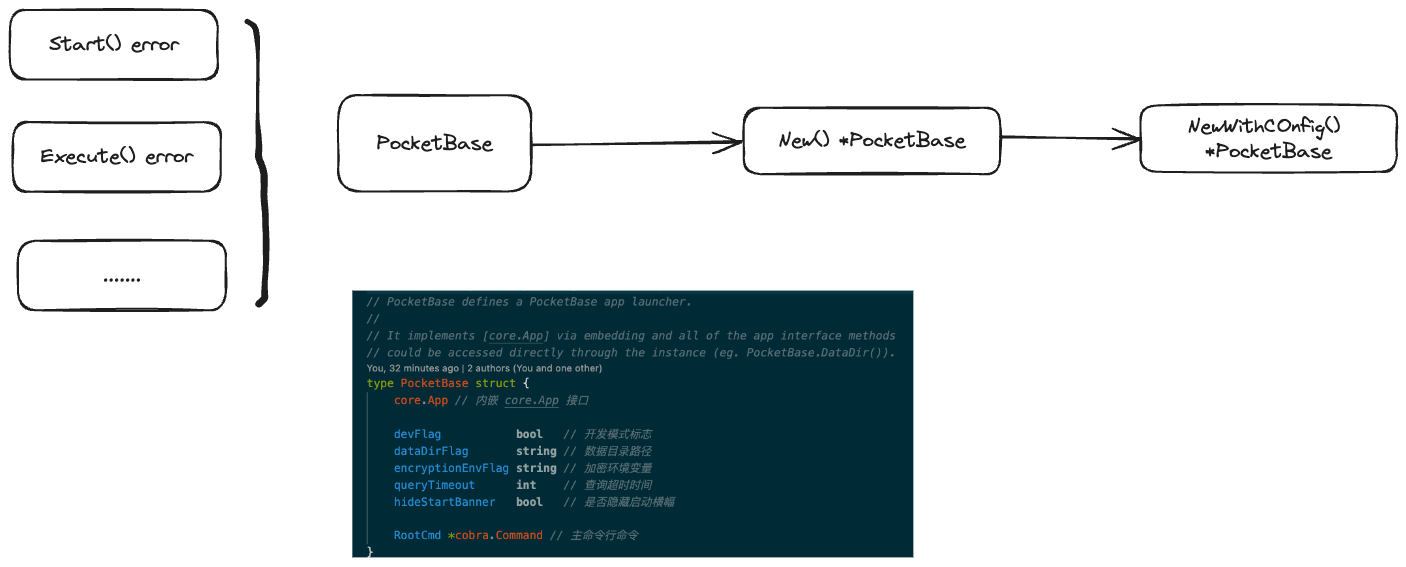This screenshot has width=1406, height=567.
Task: Click the "devFlag" field name
Action: 417,434
